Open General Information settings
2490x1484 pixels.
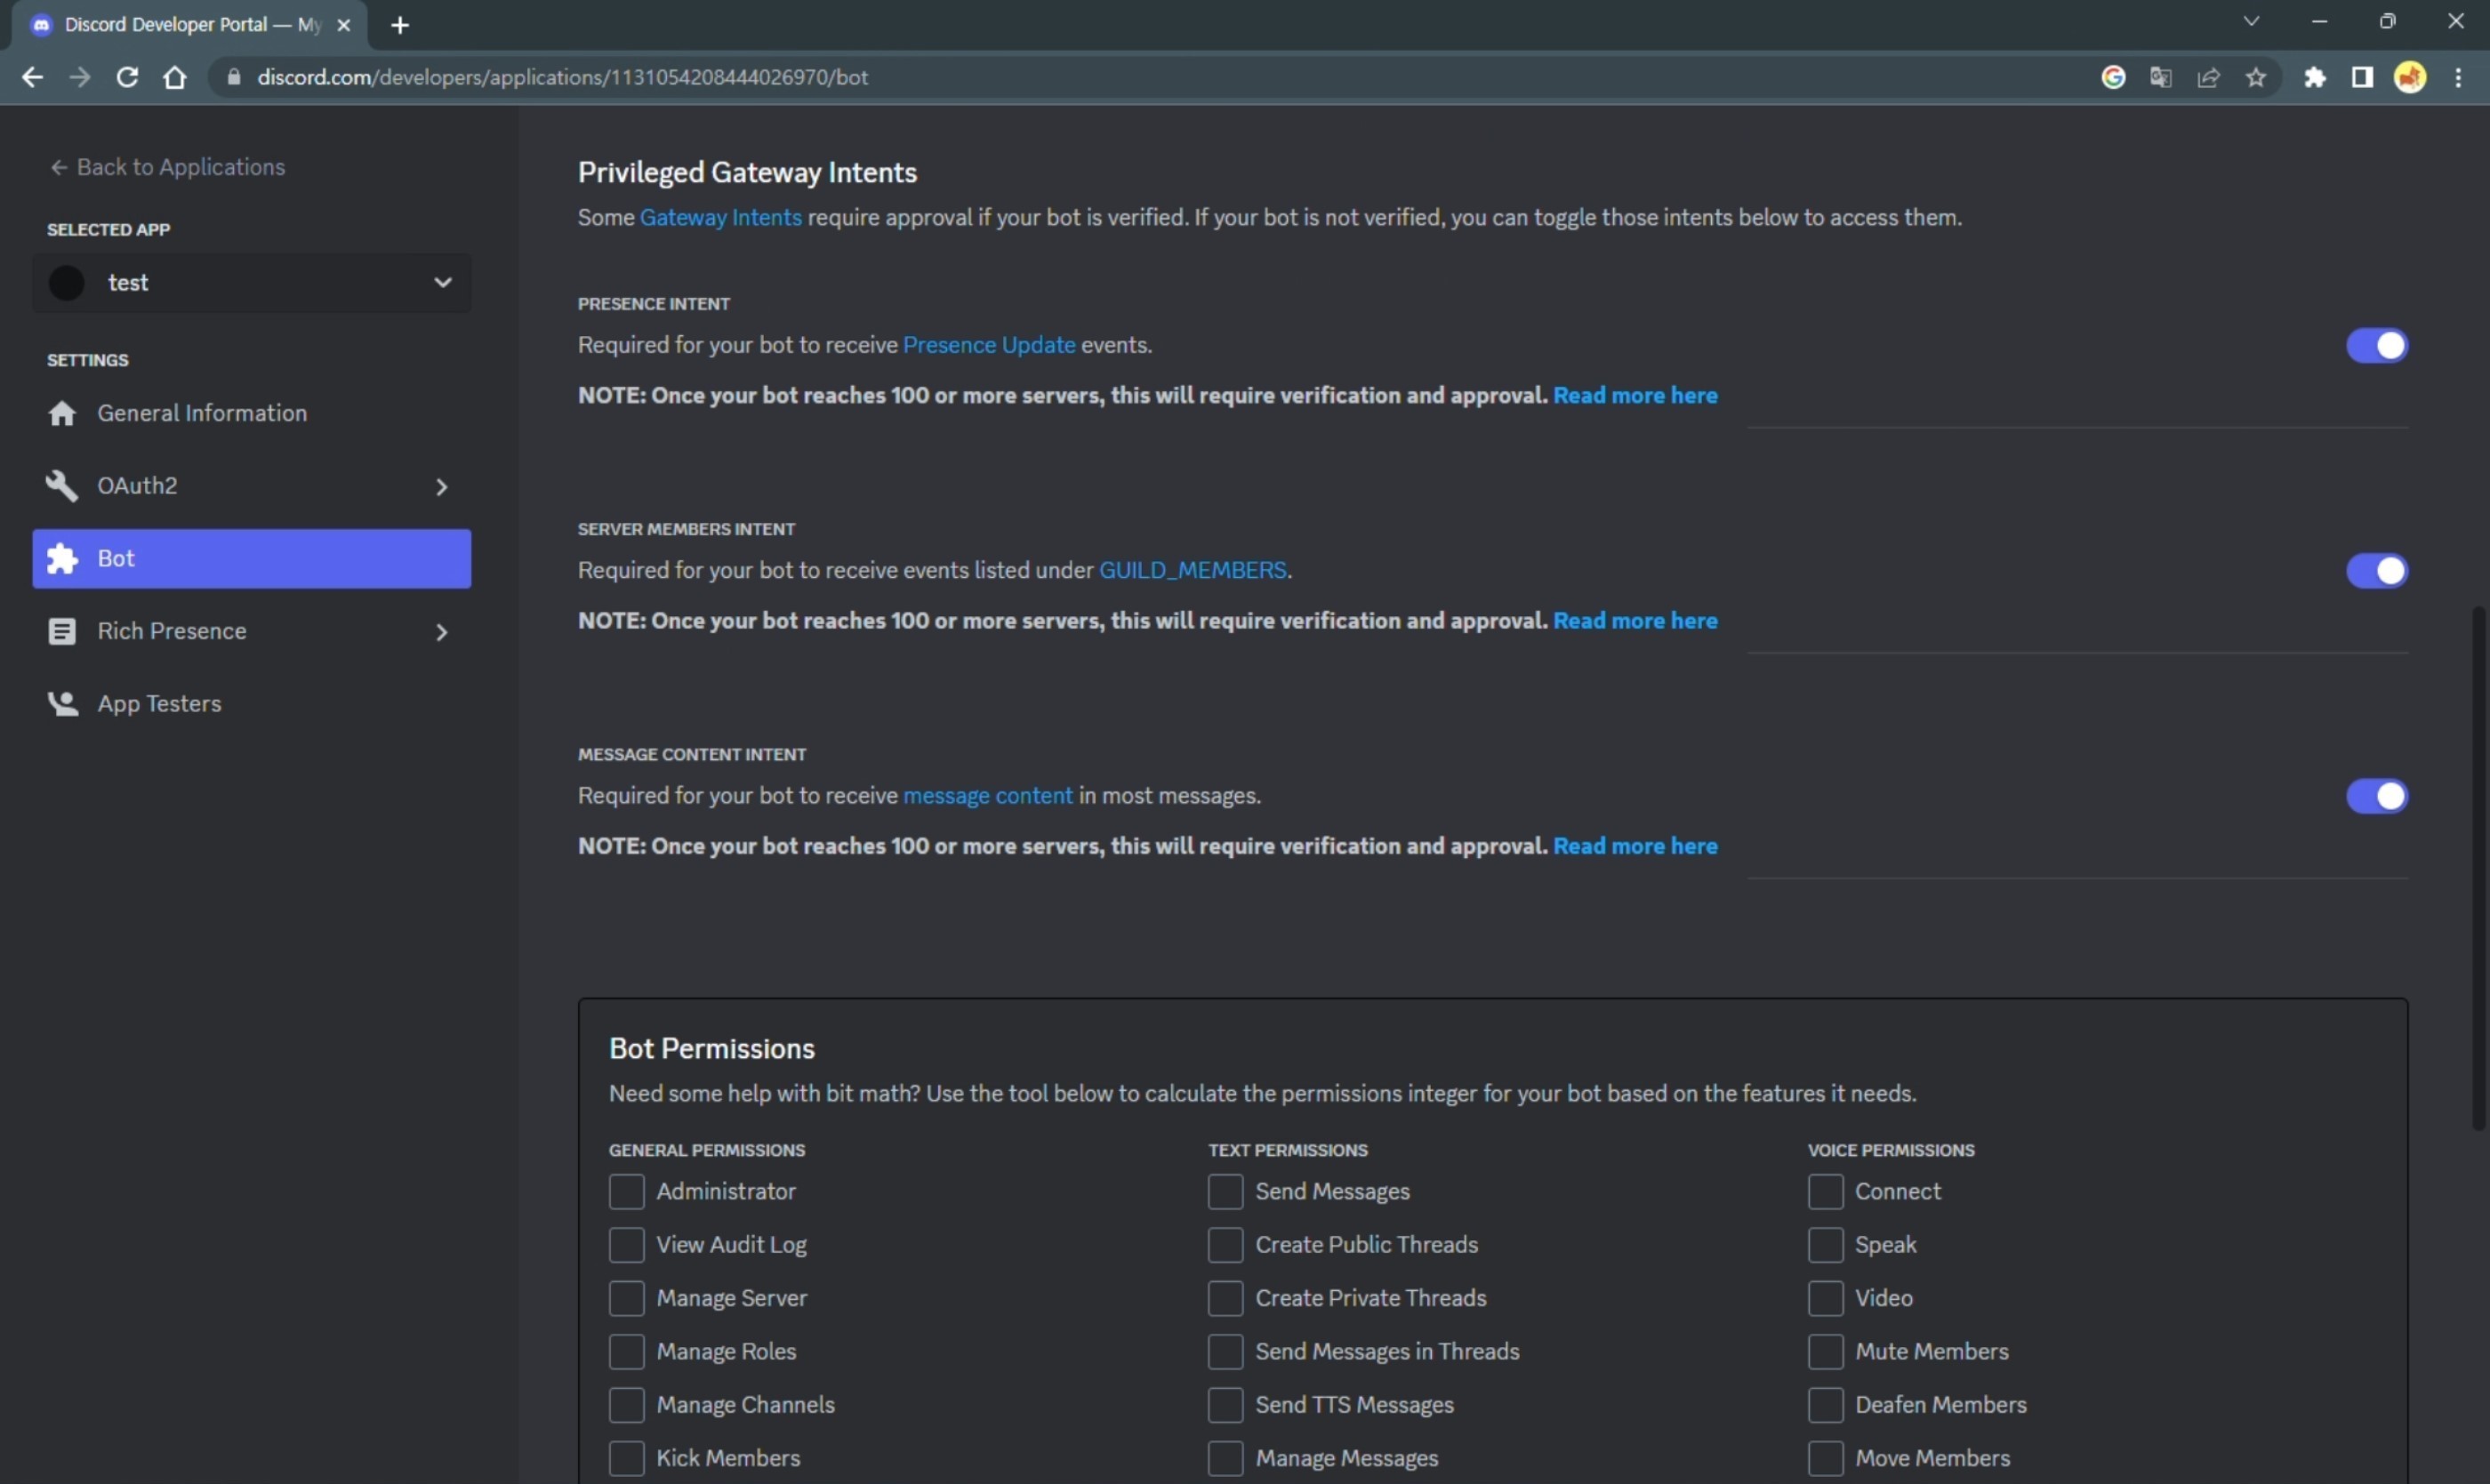(x=251, y=413)
